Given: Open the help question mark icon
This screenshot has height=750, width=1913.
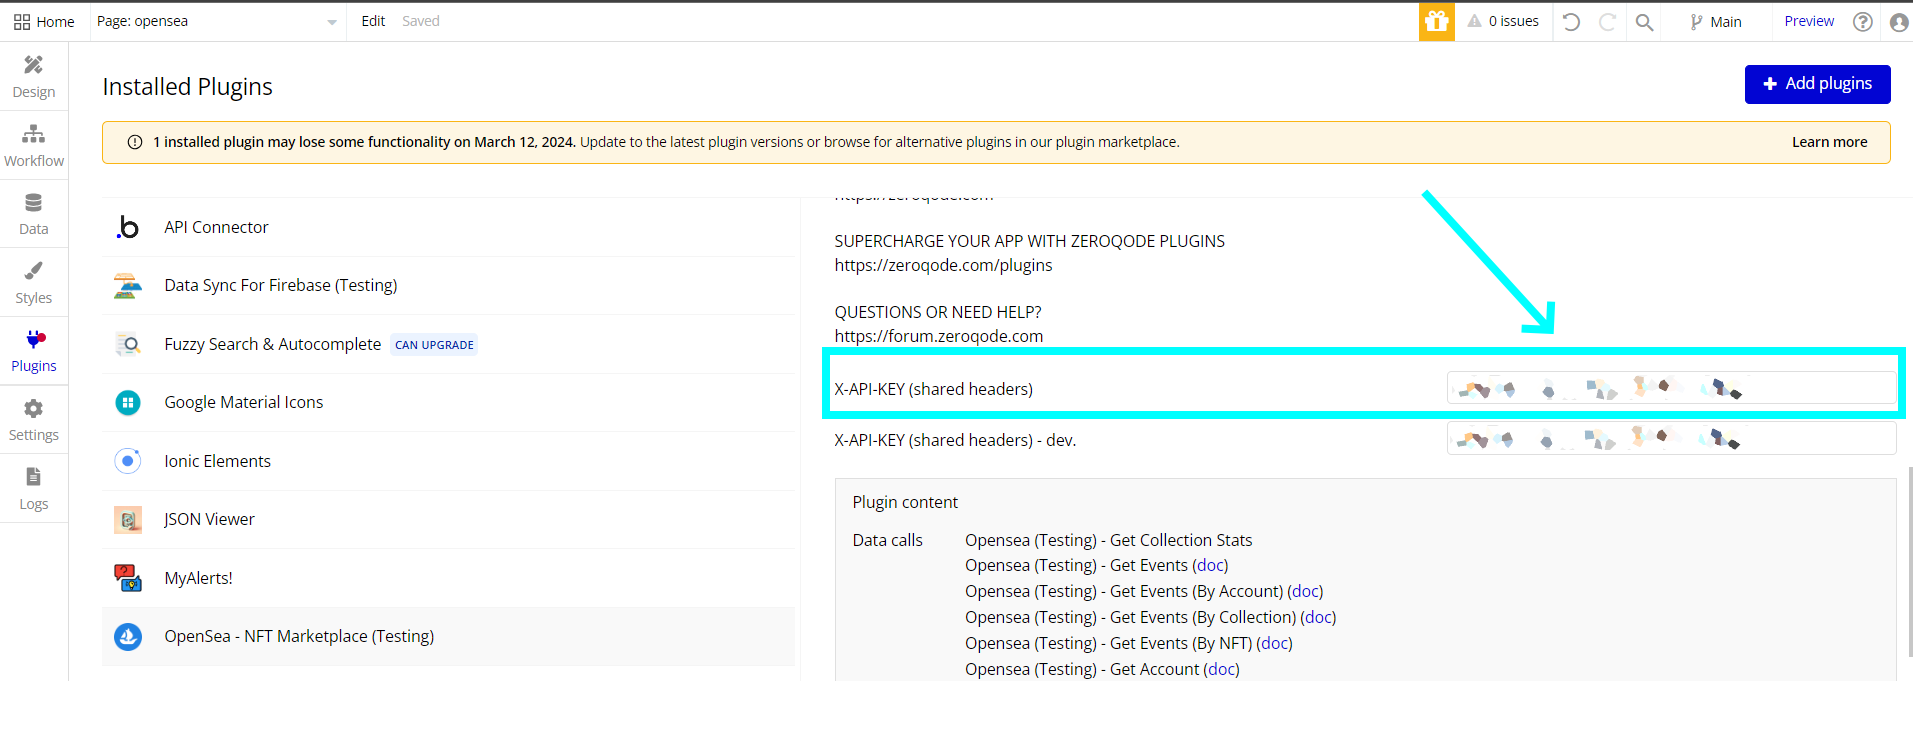Looking at the screenshot, I should coord(1862,21).
